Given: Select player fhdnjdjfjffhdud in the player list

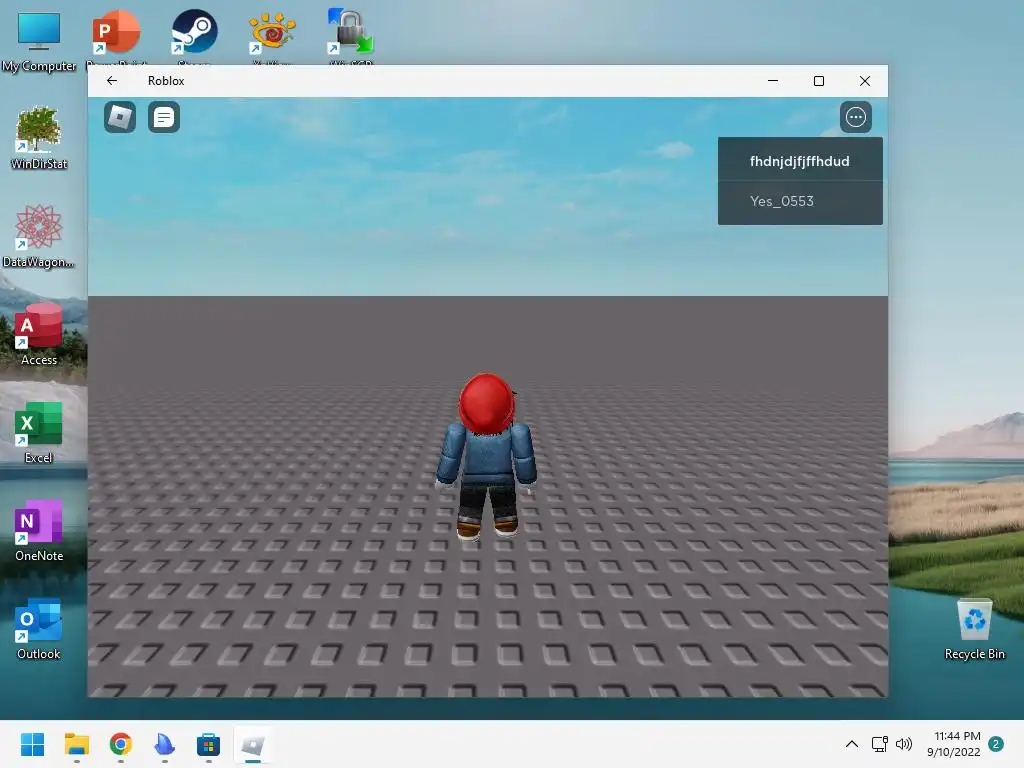Looking at the screenshot, I should [x=800, y=161].
